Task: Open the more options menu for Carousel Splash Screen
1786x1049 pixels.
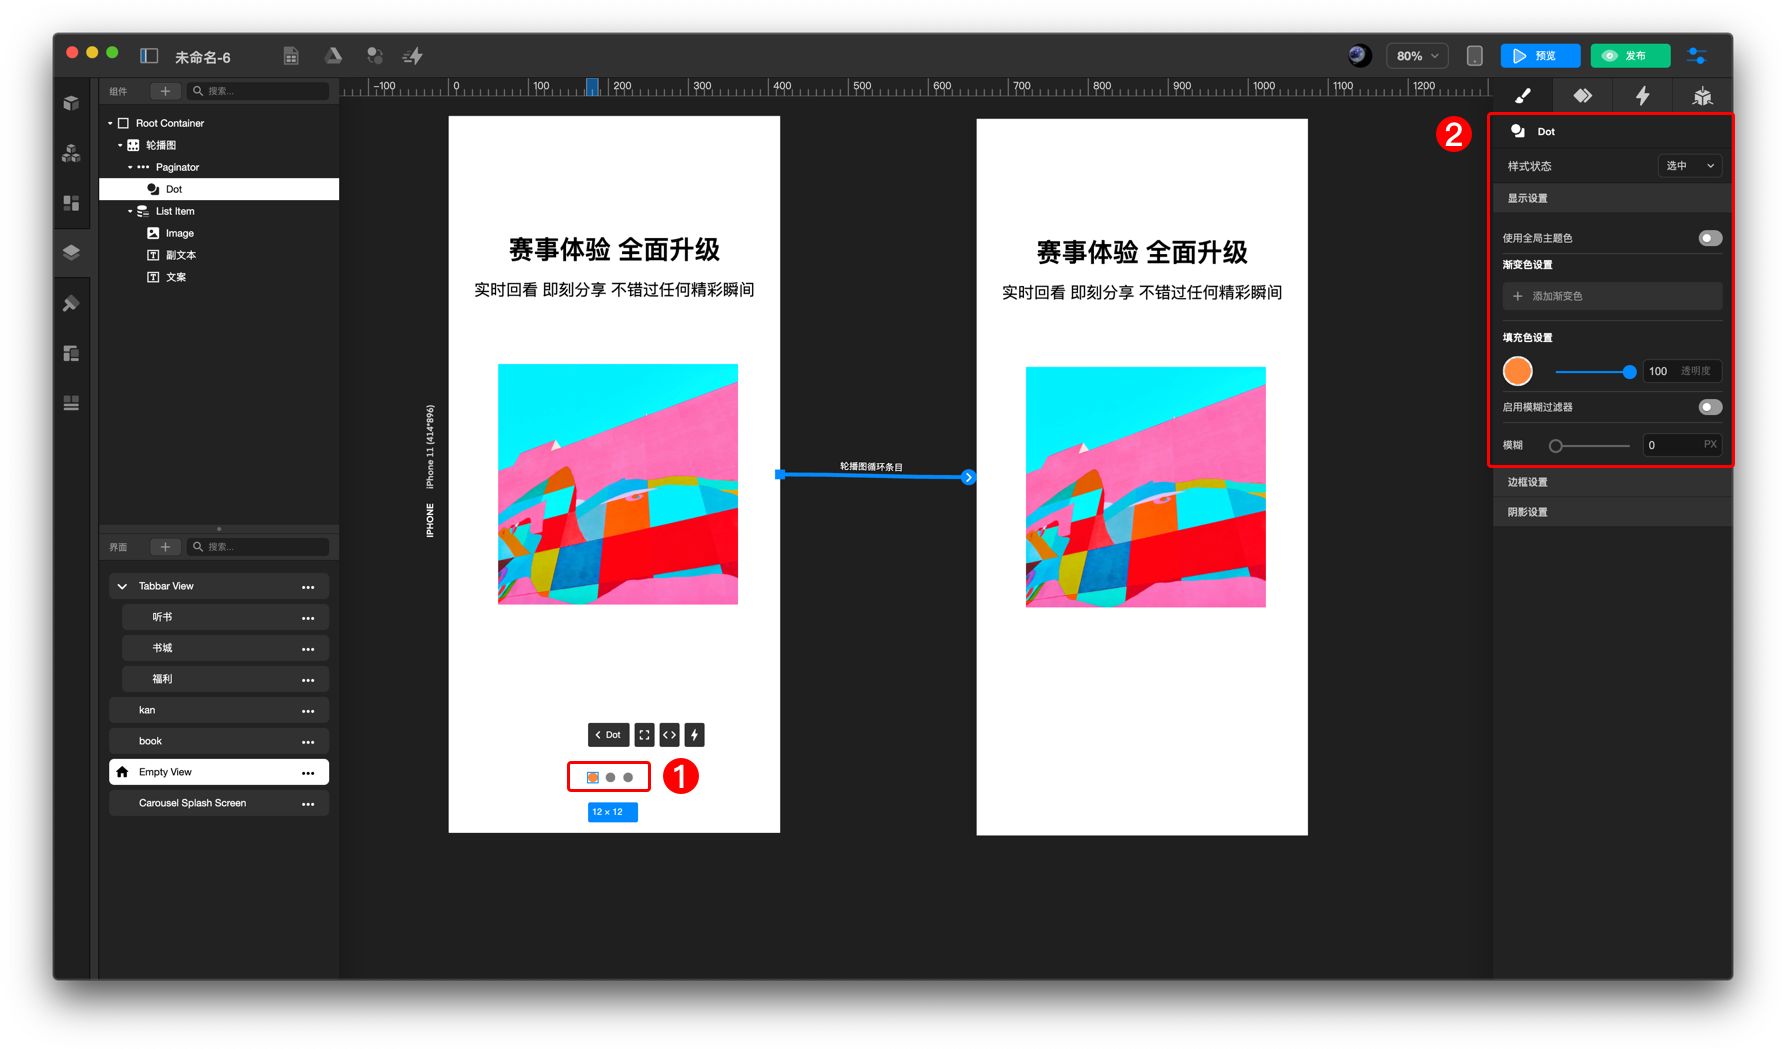Action: [x=308, y=804]
